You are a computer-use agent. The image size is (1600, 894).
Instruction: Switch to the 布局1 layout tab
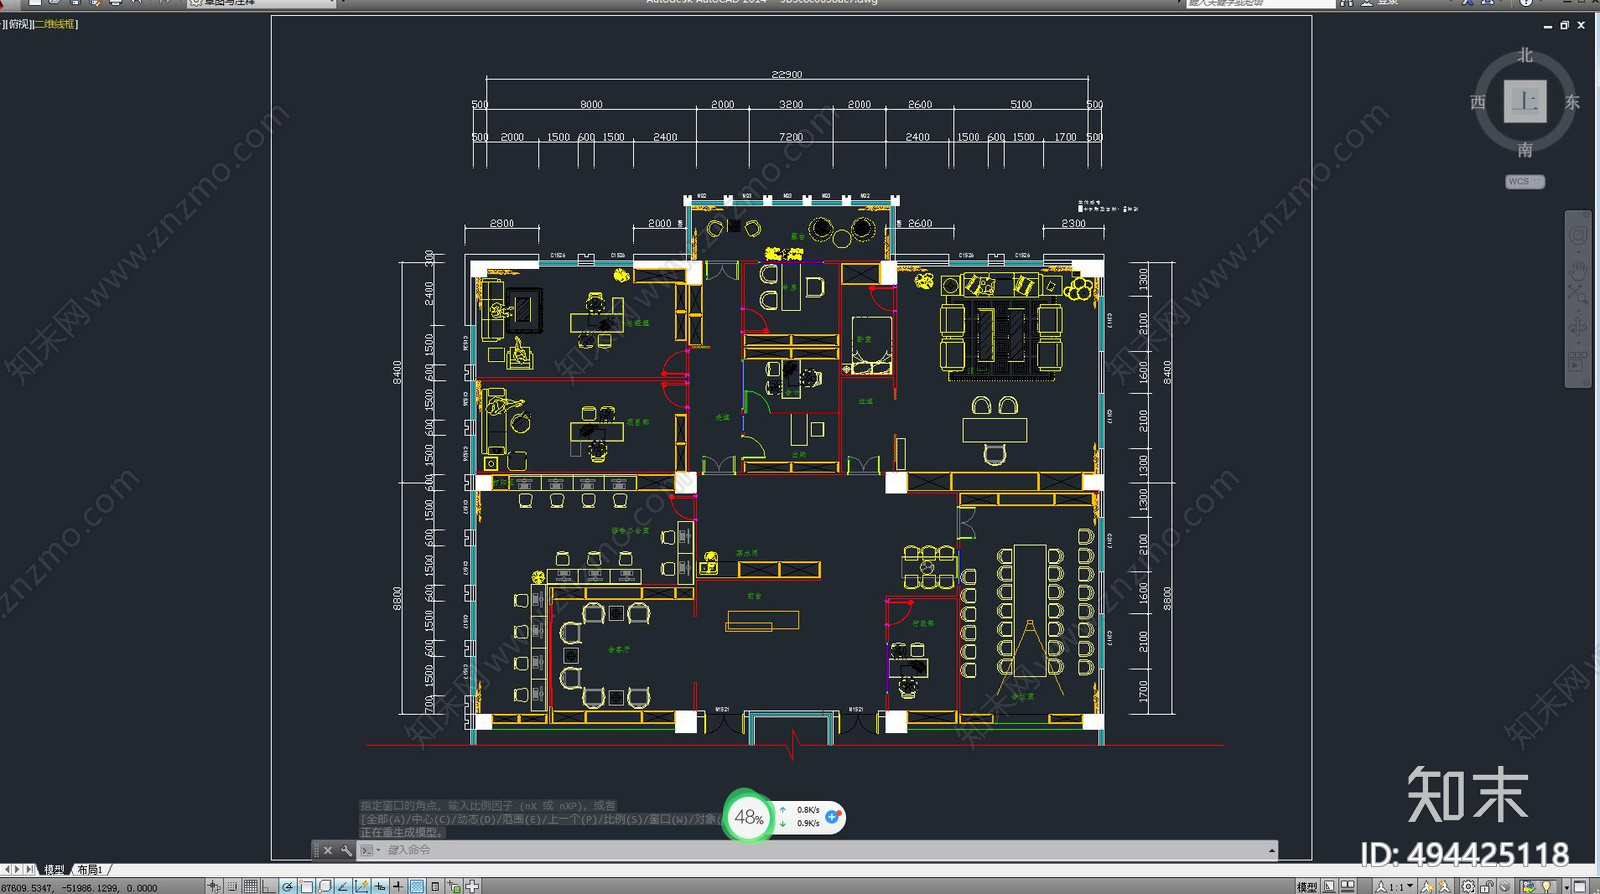pos(90,870)
